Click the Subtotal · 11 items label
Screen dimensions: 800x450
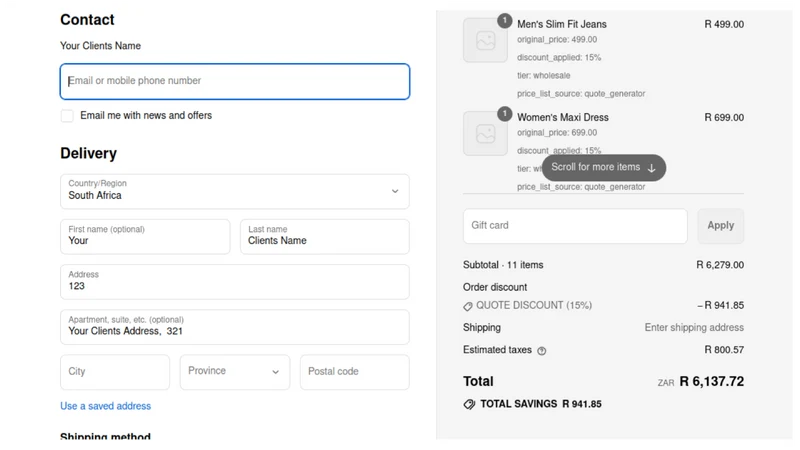(x=503, y=265)
